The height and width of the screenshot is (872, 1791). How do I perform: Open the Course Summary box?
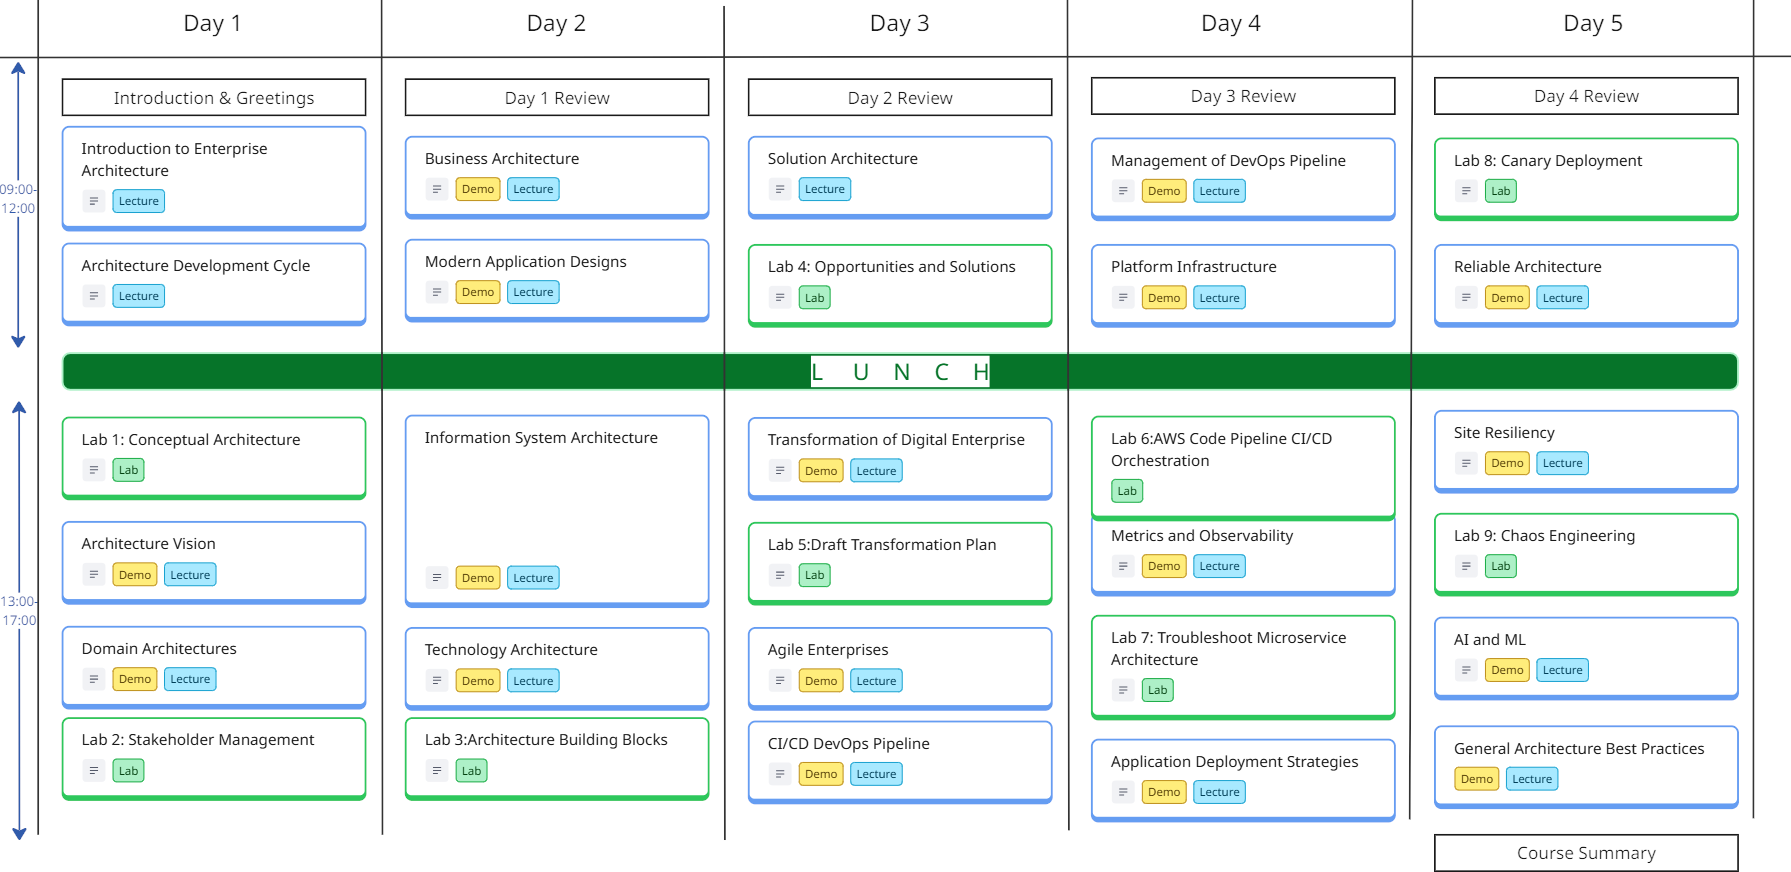tap(1586, 853)
